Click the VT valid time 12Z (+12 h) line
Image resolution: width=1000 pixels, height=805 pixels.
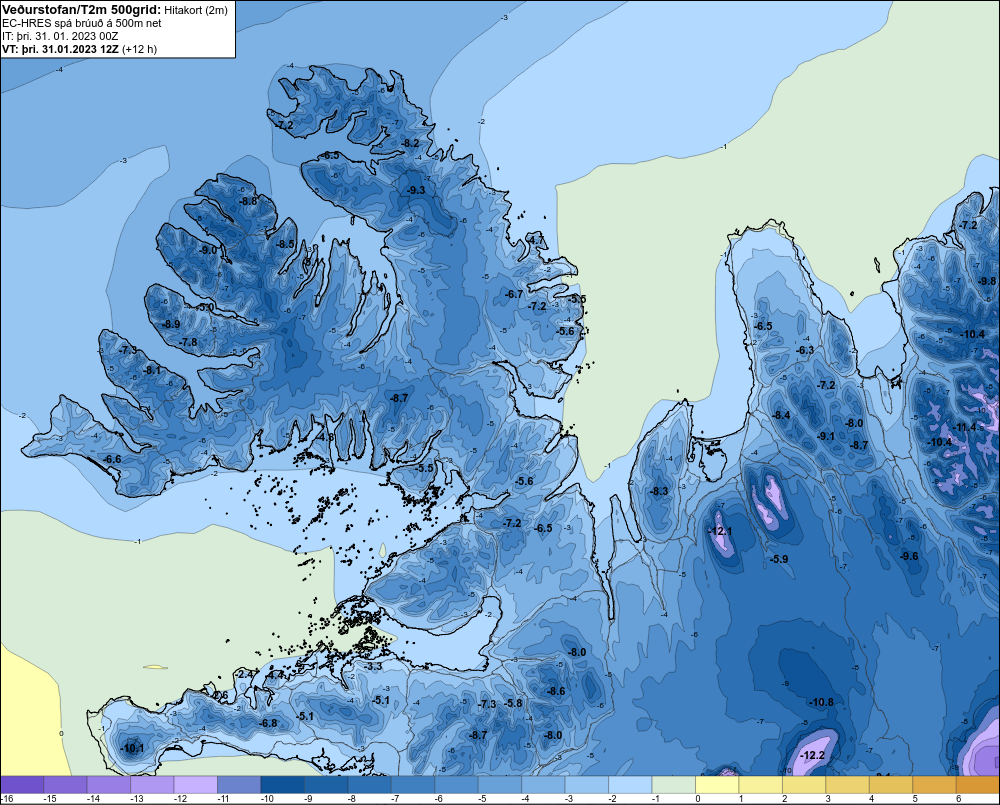(x=79, y=49)
